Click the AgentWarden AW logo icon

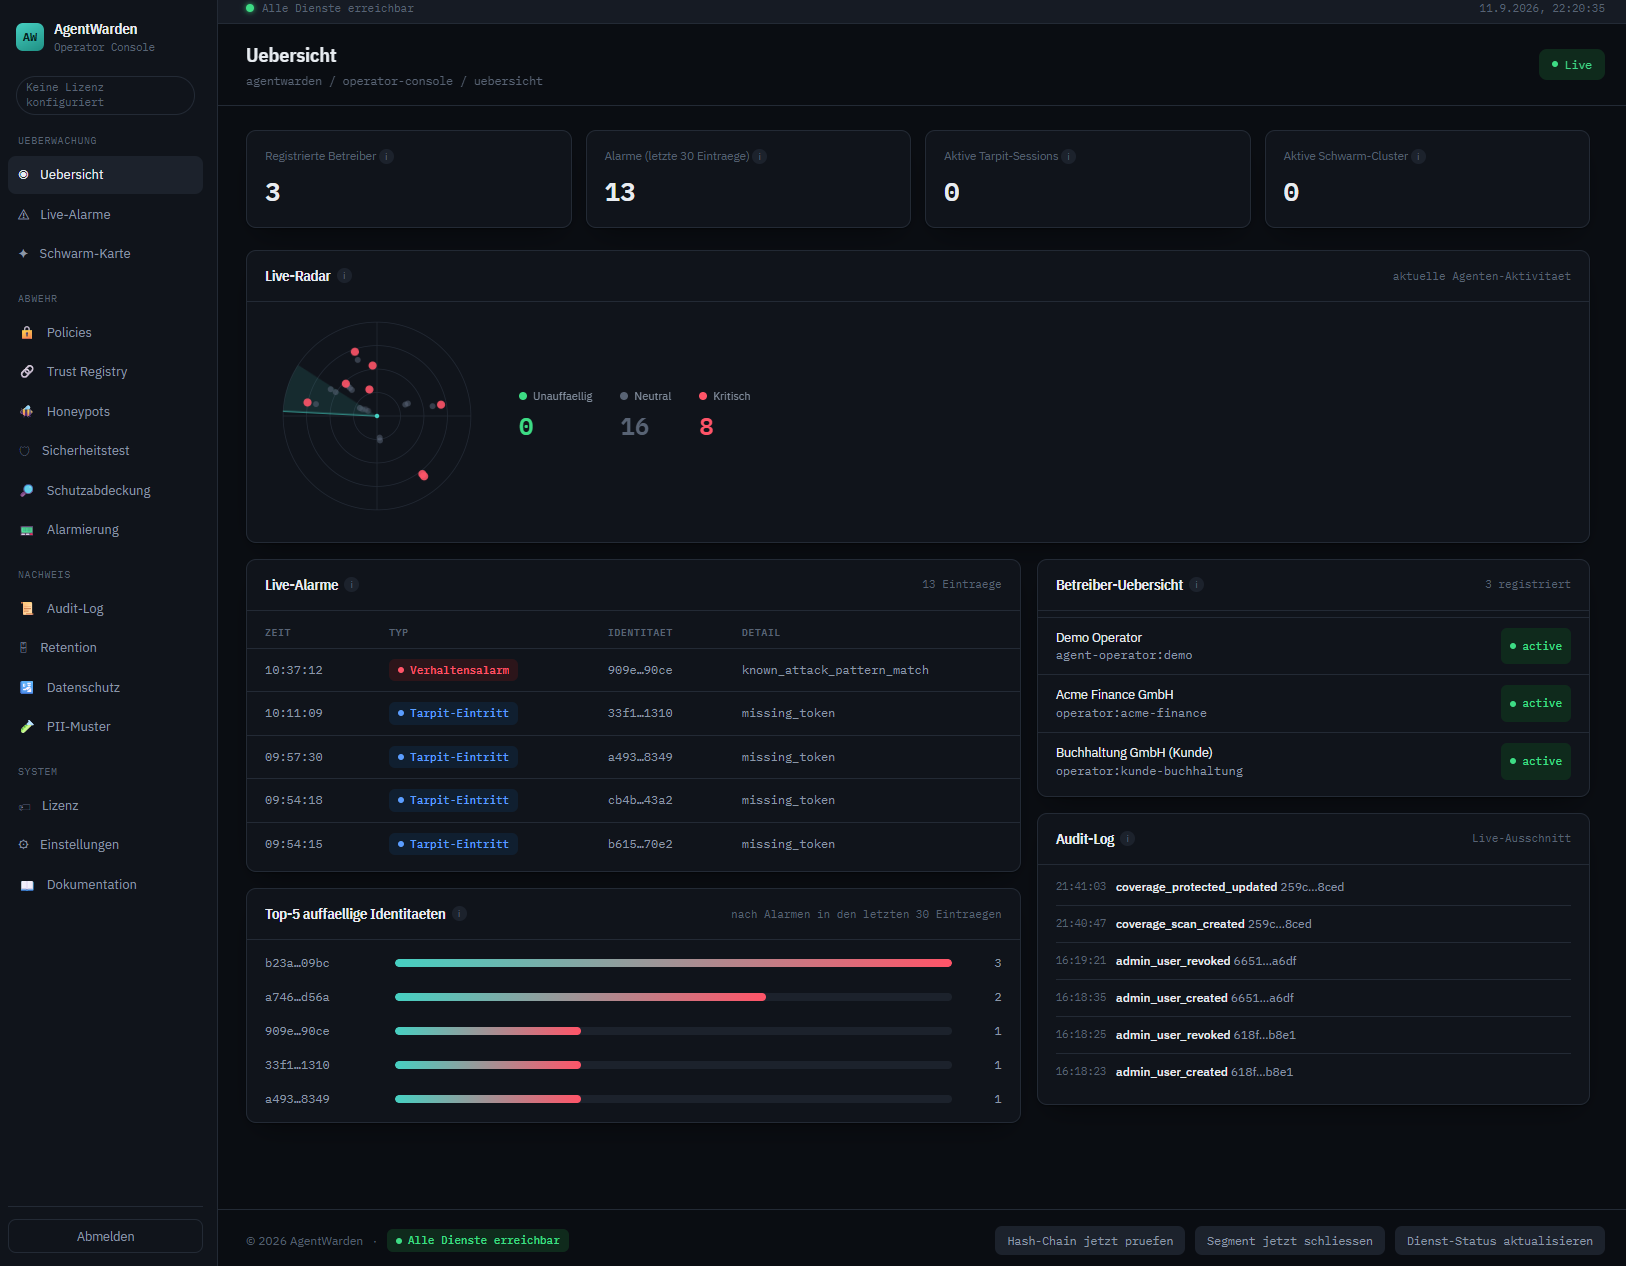[30, 37]
